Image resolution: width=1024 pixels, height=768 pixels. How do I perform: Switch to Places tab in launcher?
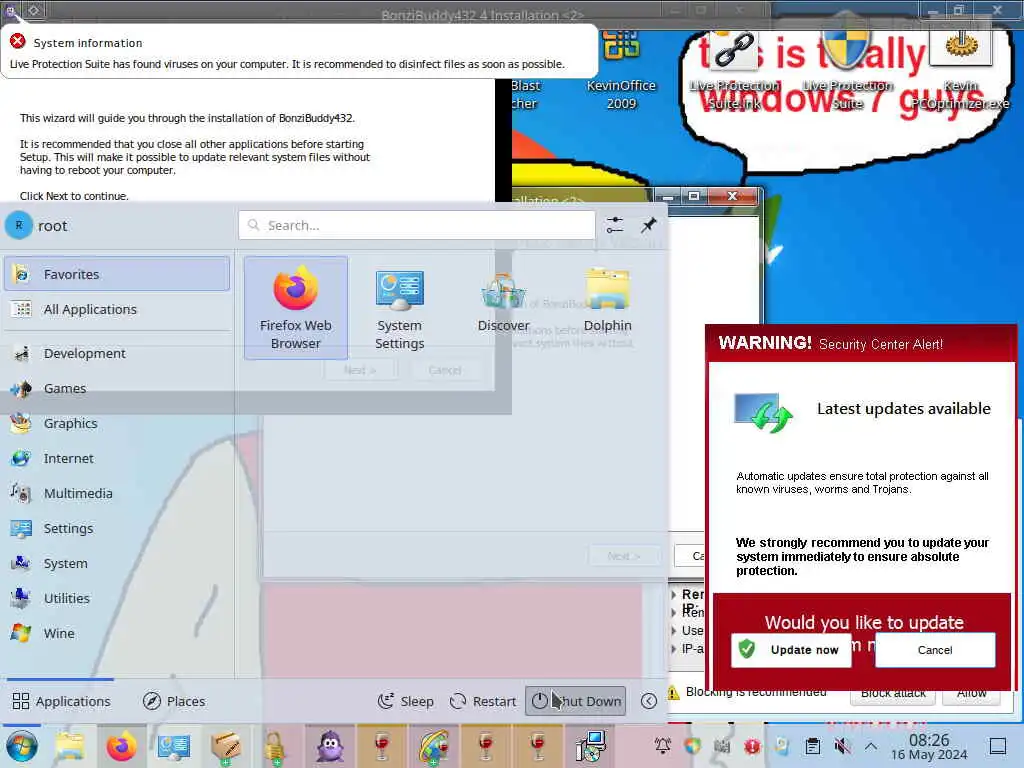[x=174, y=701]
